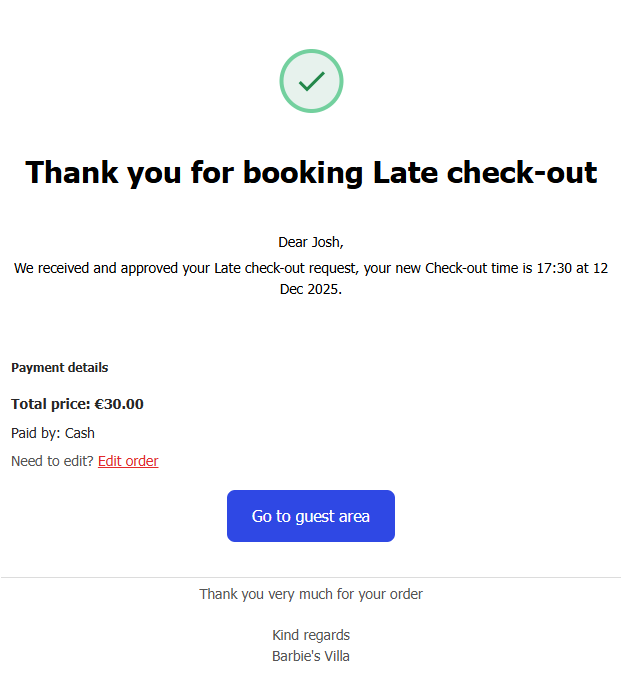Click the 'Paid by: Cash' line
This screenshot has width=626, height=695.
click(53, 433)
